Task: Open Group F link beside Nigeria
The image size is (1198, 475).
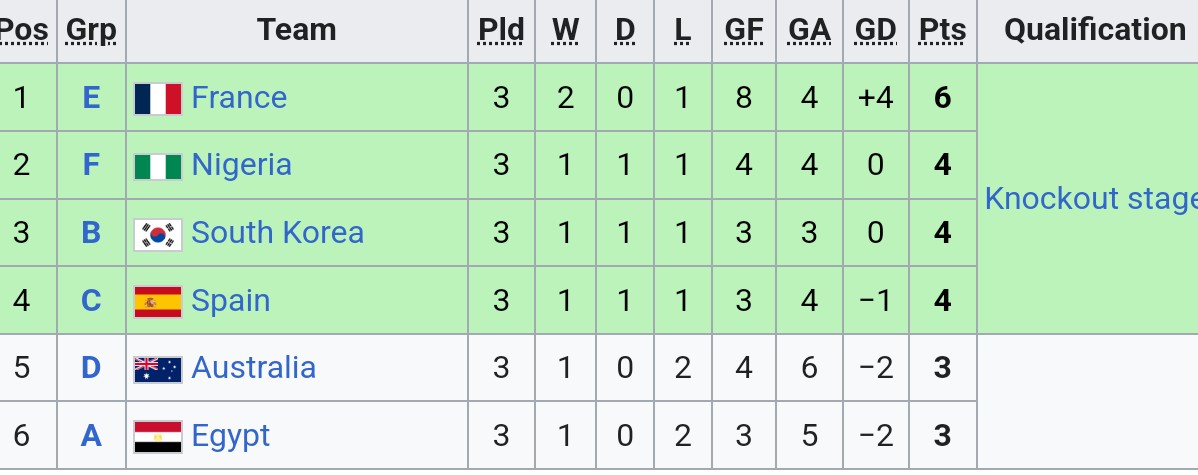Action: coord(91,165)
